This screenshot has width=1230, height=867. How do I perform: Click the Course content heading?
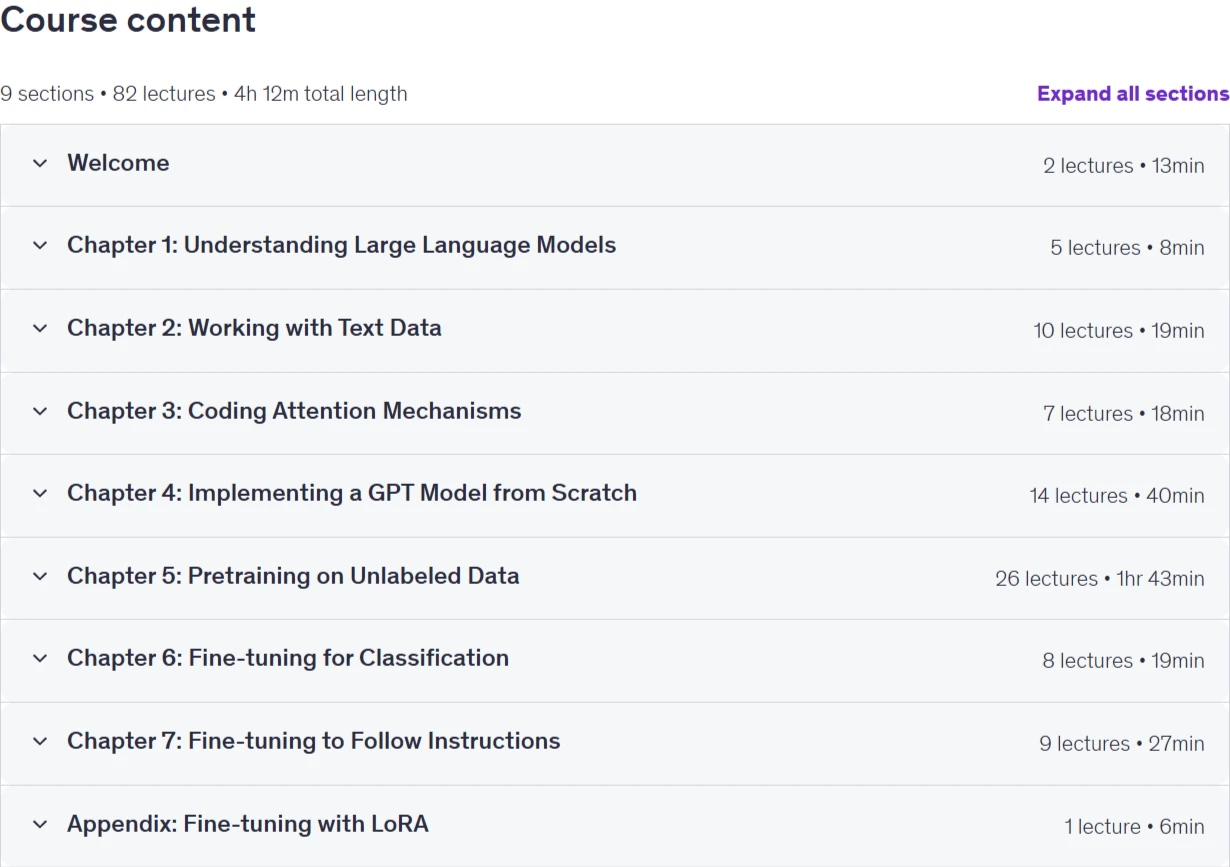[x=128, y=20]
